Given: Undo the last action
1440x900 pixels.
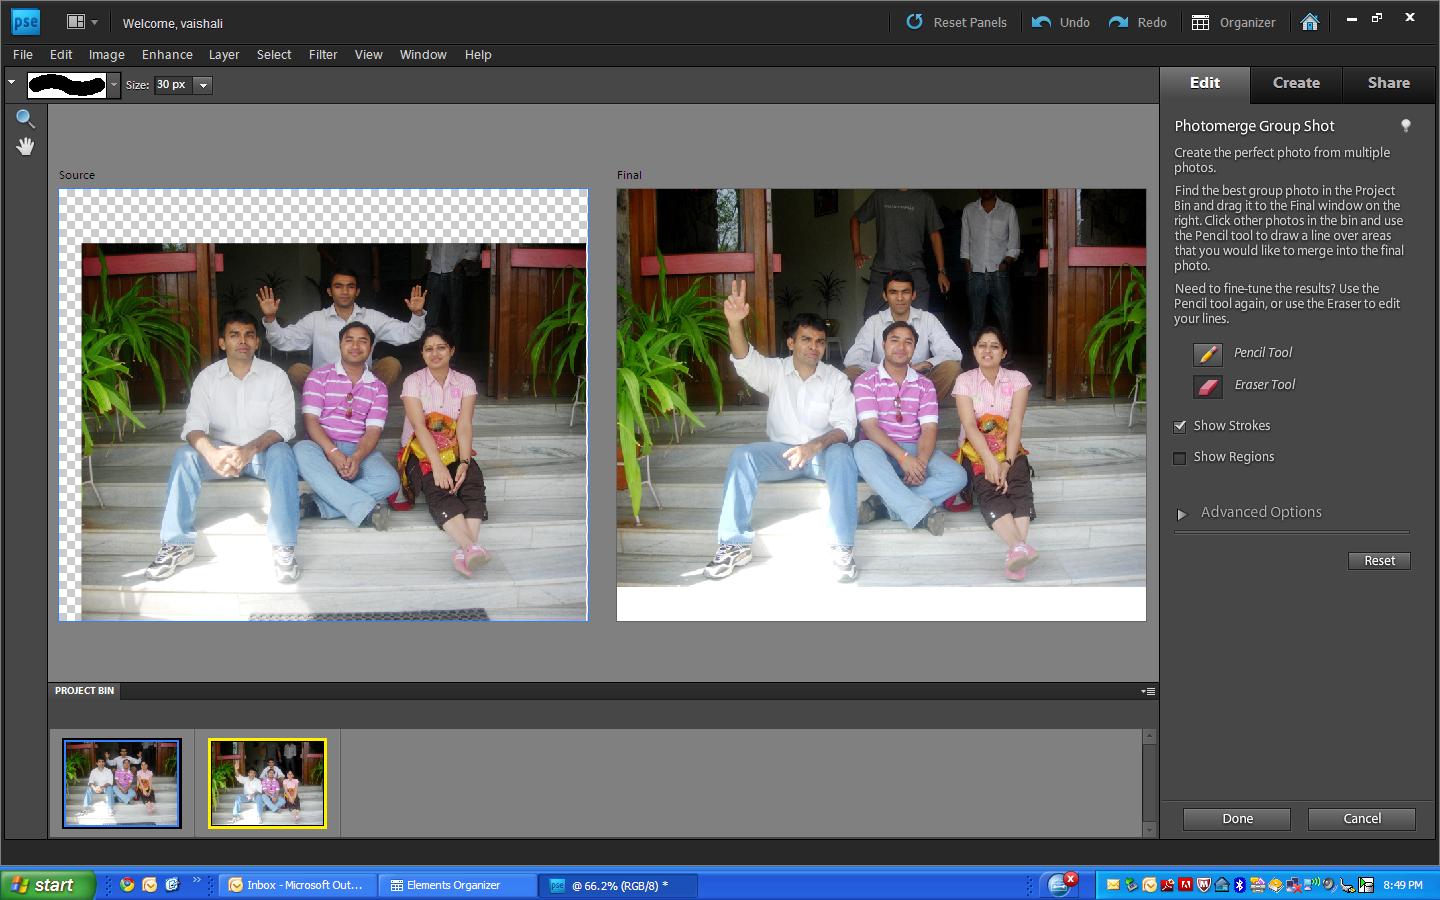Looking at the screenshot, I should pyautogui.click(x=1060, y=22).
